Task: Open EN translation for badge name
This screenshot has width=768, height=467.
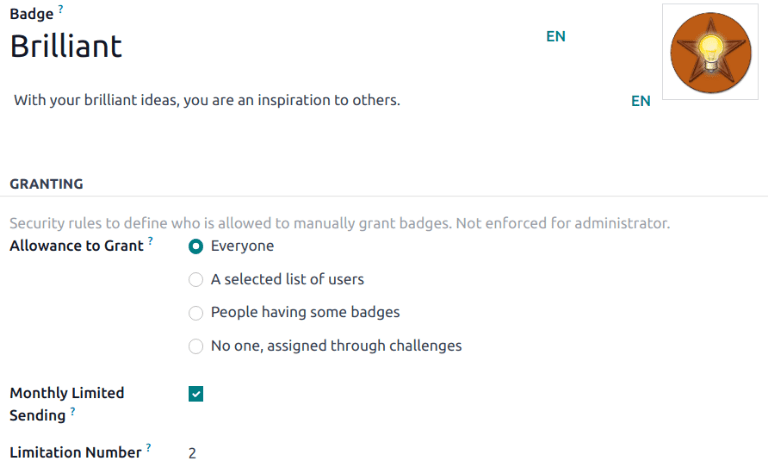Action: click(555, 36)
